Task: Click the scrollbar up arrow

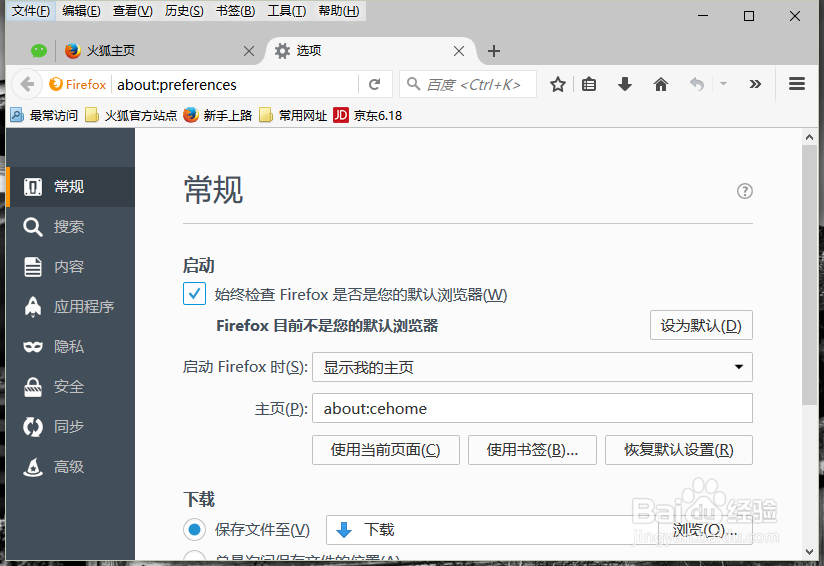Action: 809,137
